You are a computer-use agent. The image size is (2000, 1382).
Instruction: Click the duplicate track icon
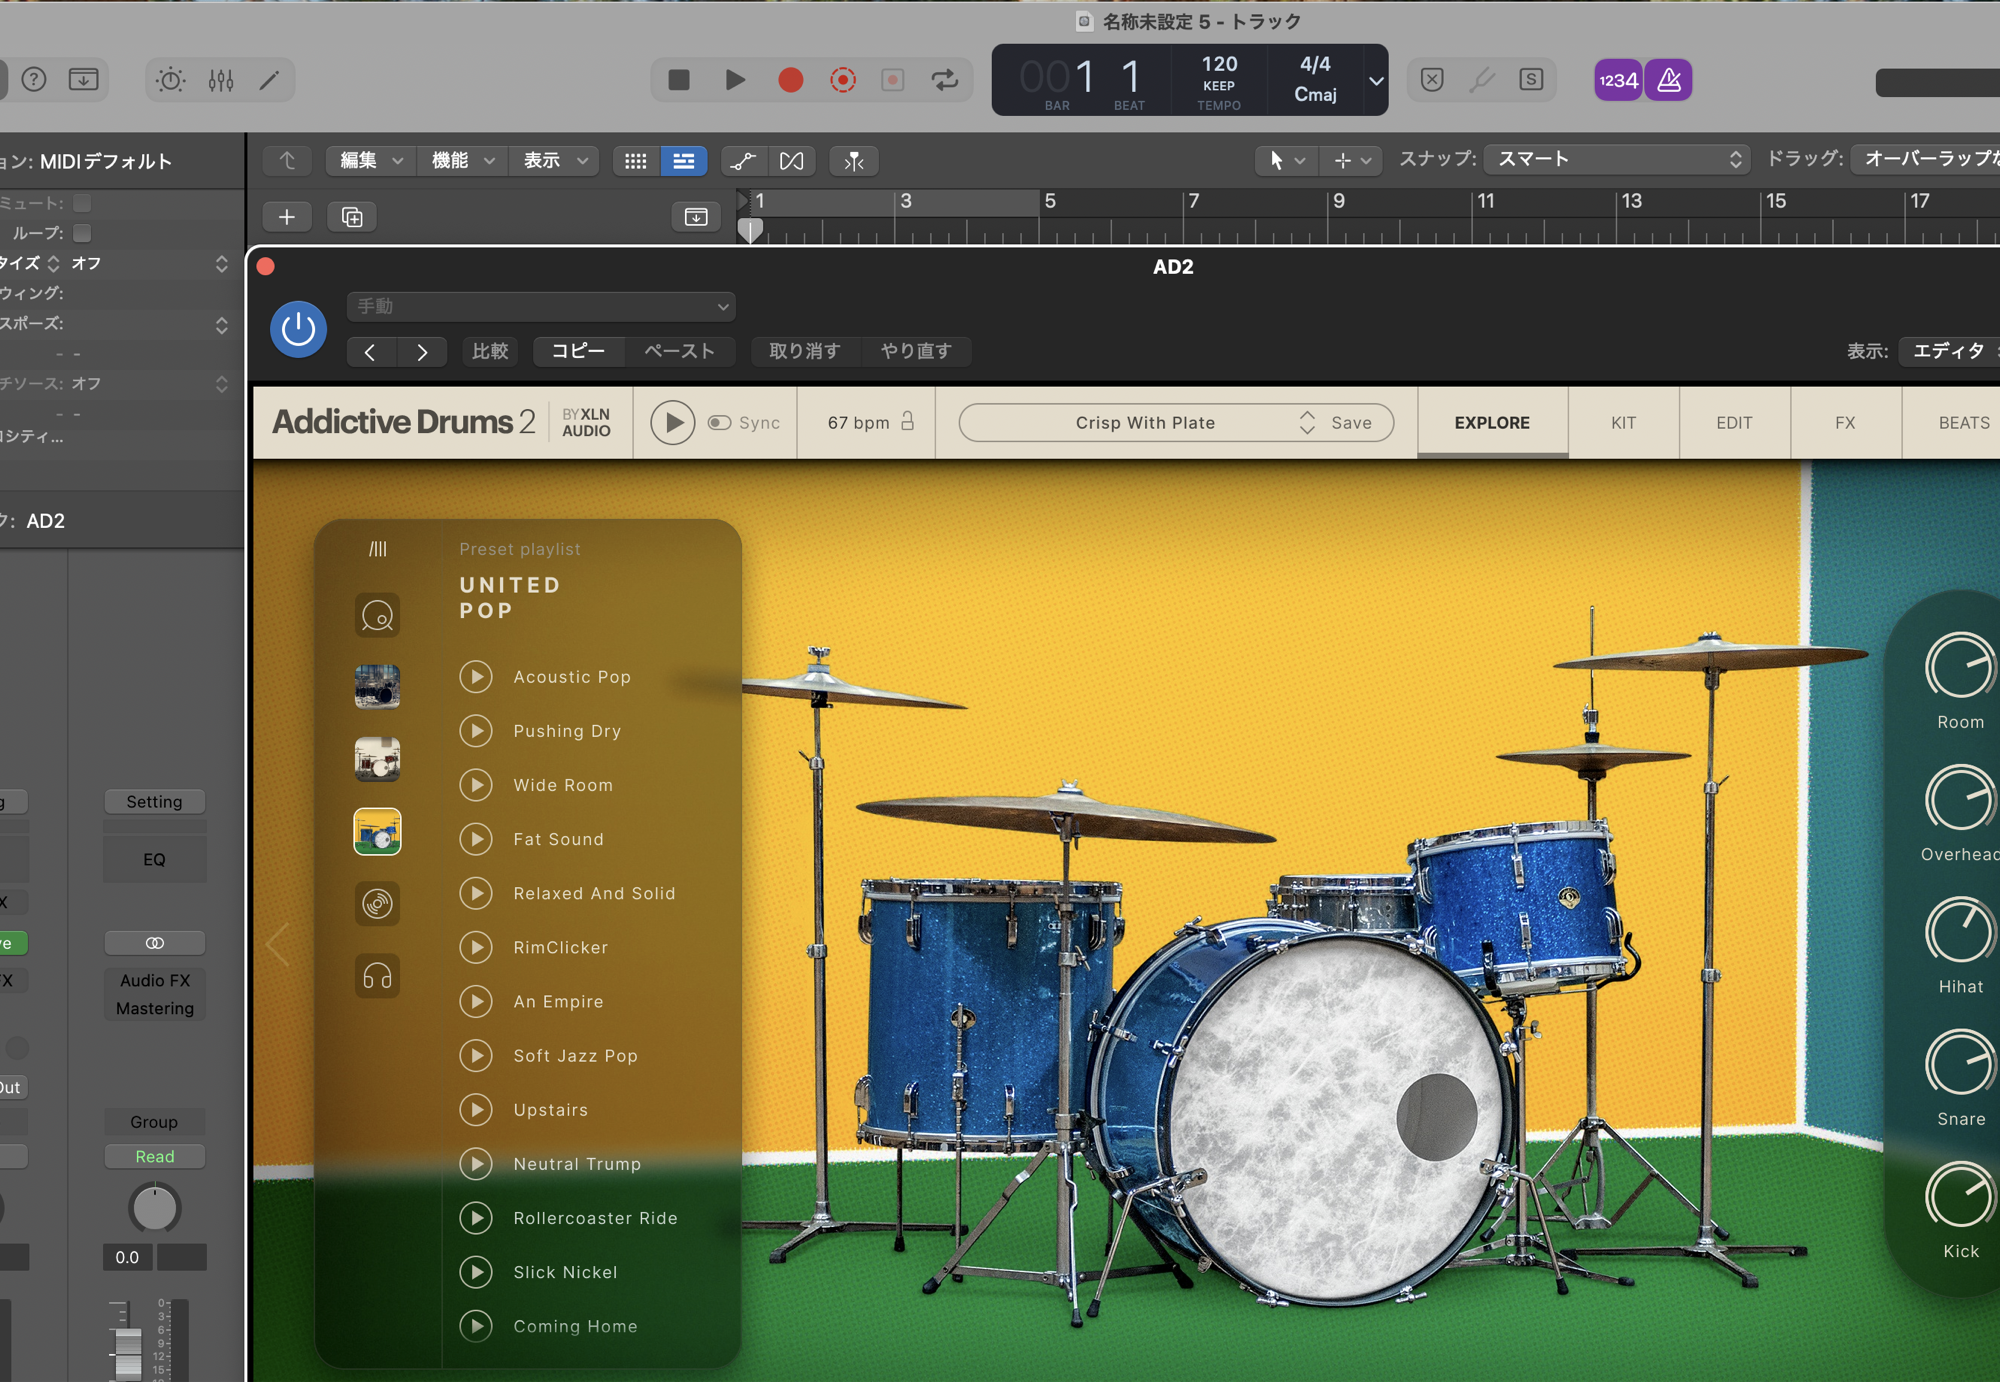pyautogui.click(x=352, y=217)
